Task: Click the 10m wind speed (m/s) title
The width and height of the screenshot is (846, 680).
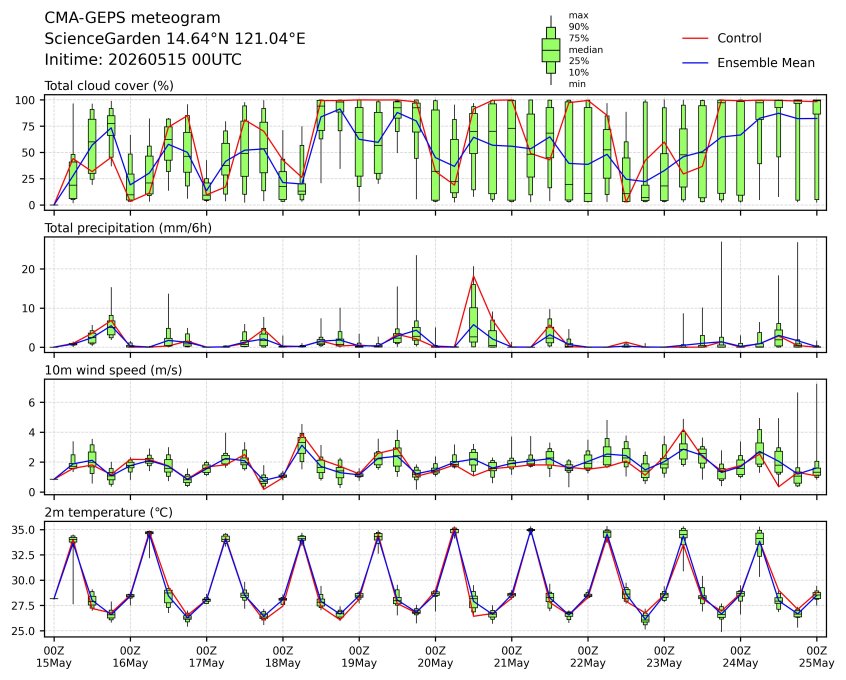Action: tap(113, 370)
